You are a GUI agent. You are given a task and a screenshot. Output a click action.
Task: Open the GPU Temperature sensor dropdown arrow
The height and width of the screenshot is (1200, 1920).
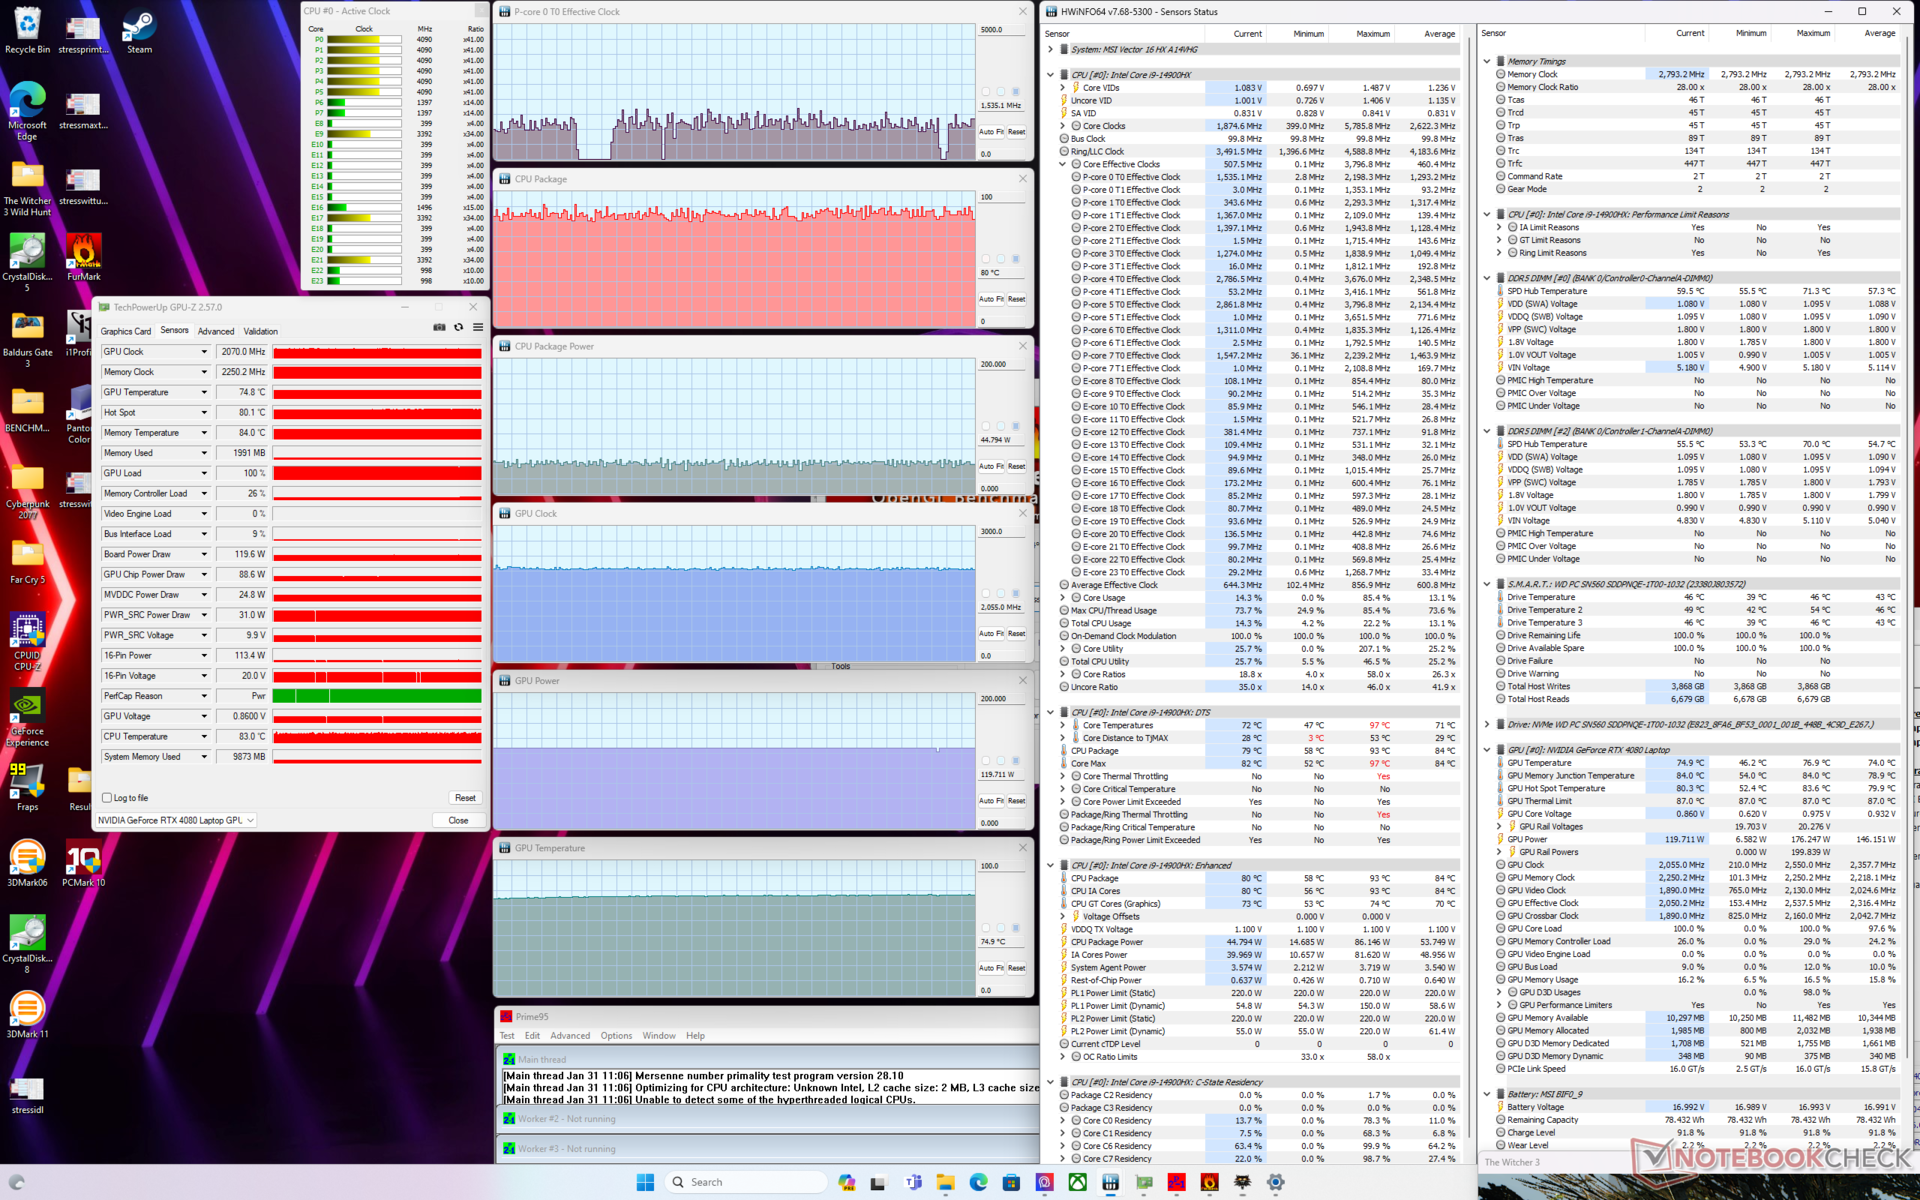point(204,392)
